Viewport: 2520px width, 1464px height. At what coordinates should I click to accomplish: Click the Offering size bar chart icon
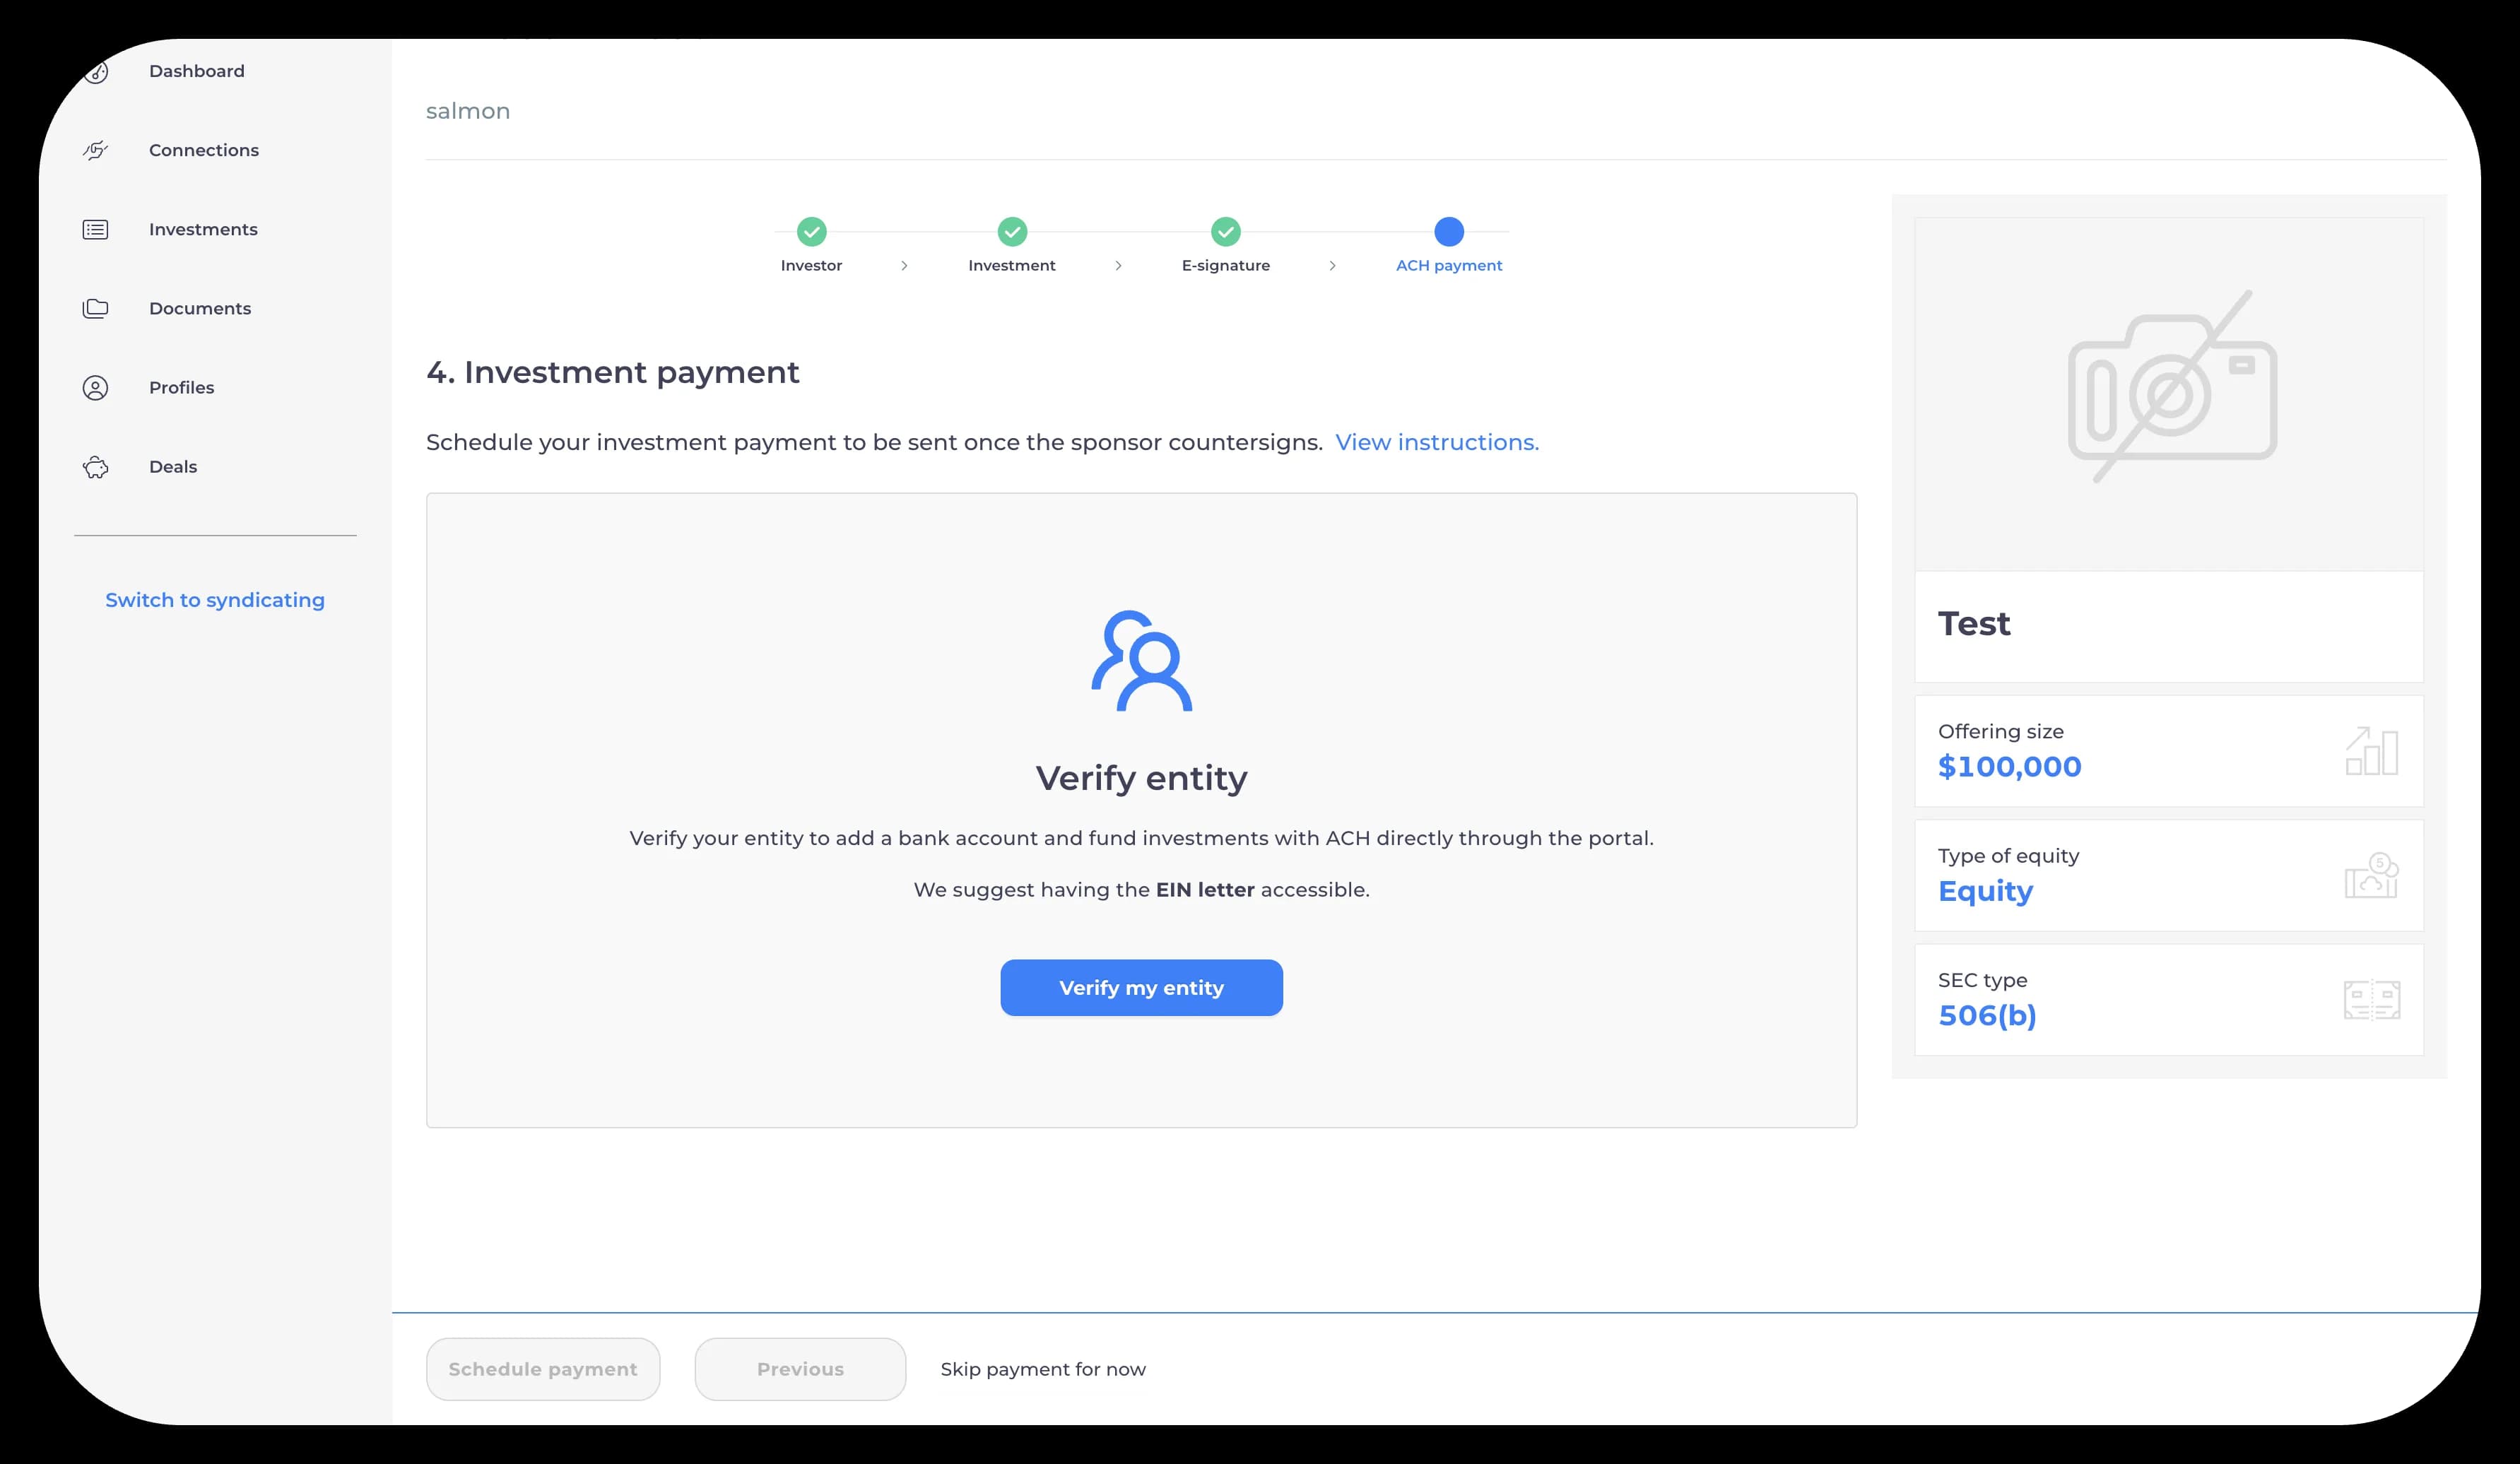[2371, 751]
